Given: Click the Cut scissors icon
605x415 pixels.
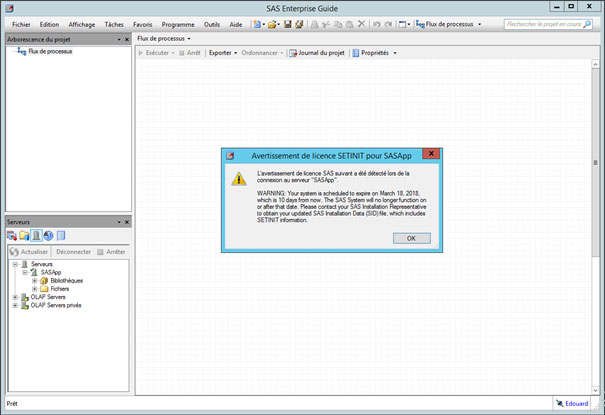Looking at the screenshot, I should (x=326, y=24).
